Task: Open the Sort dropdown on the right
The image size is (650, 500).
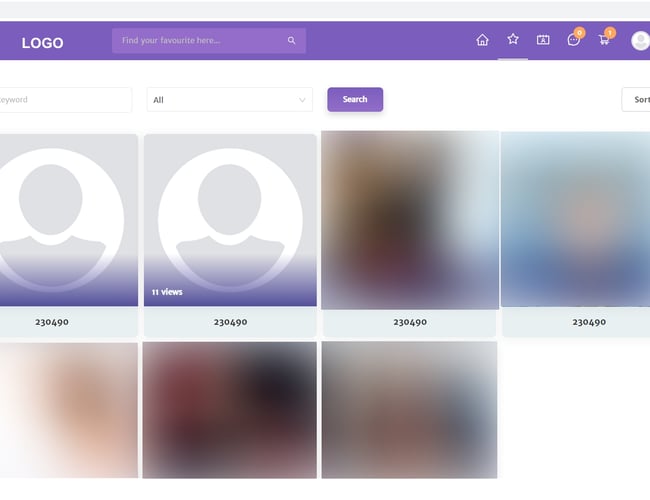Action: (x=637, y=100)
